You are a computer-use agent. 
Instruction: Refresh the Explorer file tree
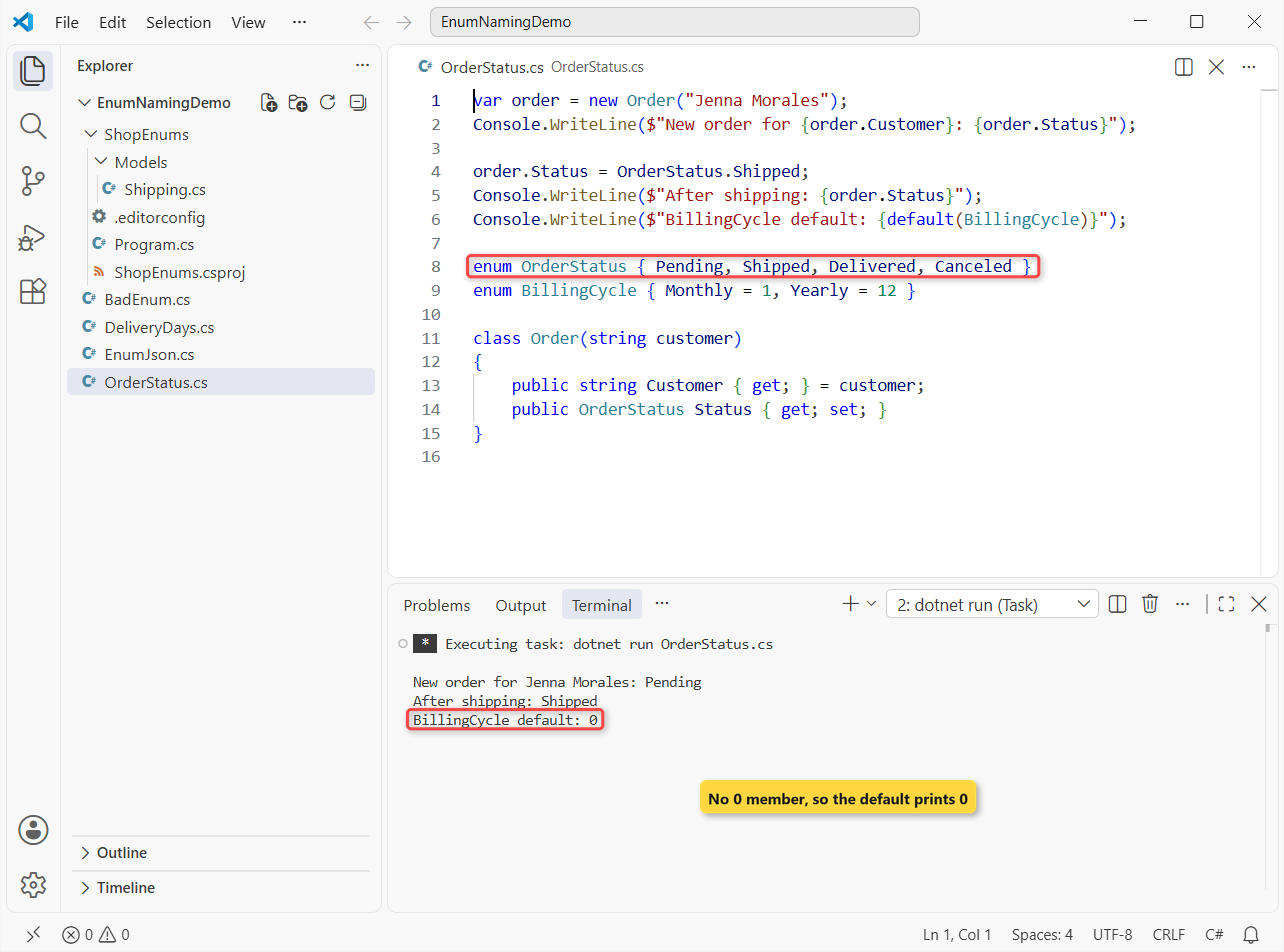click(x=327, y=103)
